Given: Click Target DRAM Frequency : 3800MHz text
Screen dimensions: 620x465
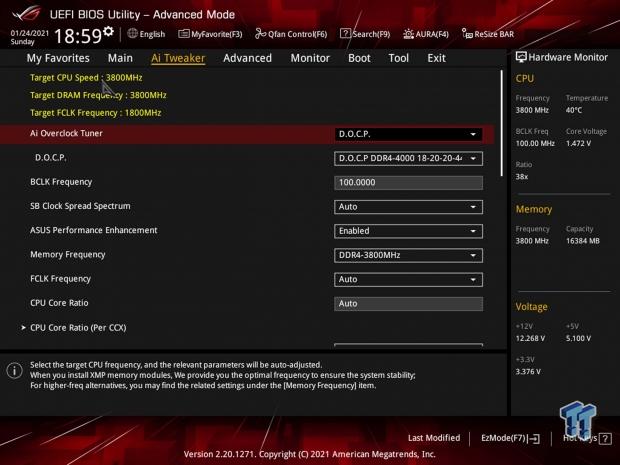Looking at the screenshot, I should pos(98,95).
